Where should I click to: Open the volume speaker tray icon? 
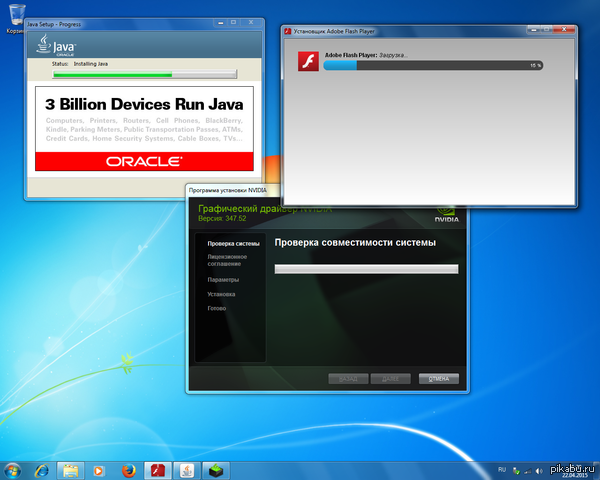tap(539, 471)
